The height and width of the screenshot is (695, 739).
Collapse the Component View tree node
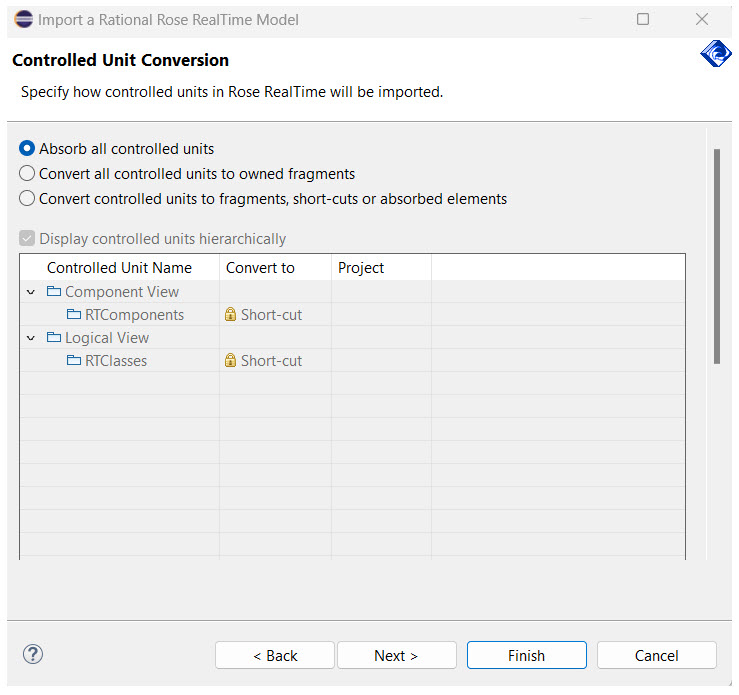[32, 292]
